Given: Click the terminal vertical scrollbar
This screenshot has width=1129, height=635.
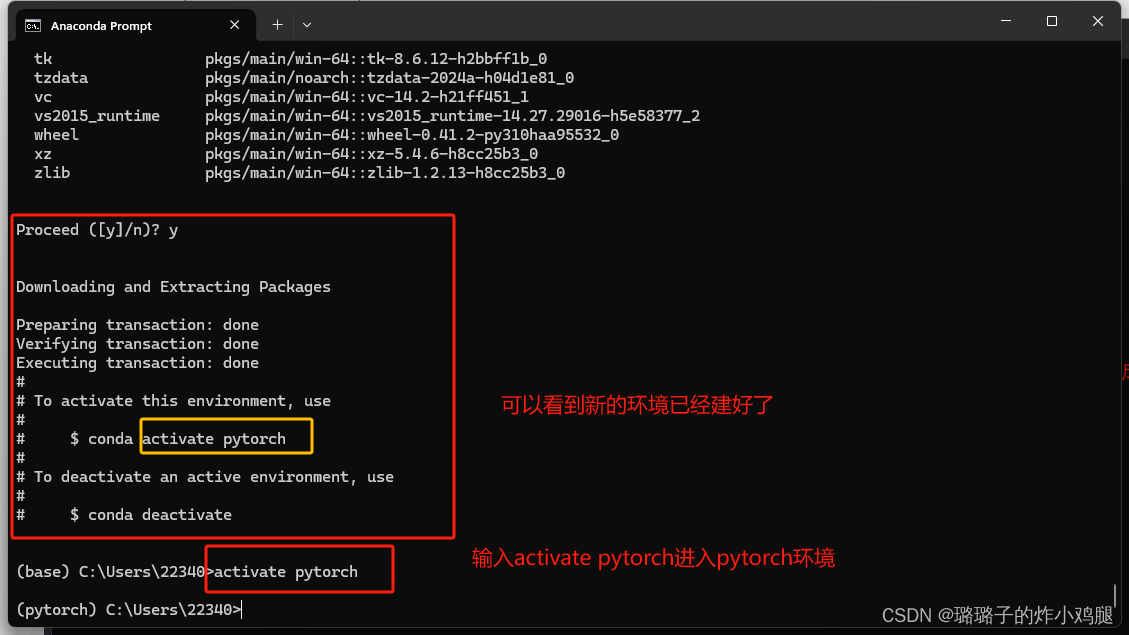Looking at the screenshot, I should (x=1115, y=595).
